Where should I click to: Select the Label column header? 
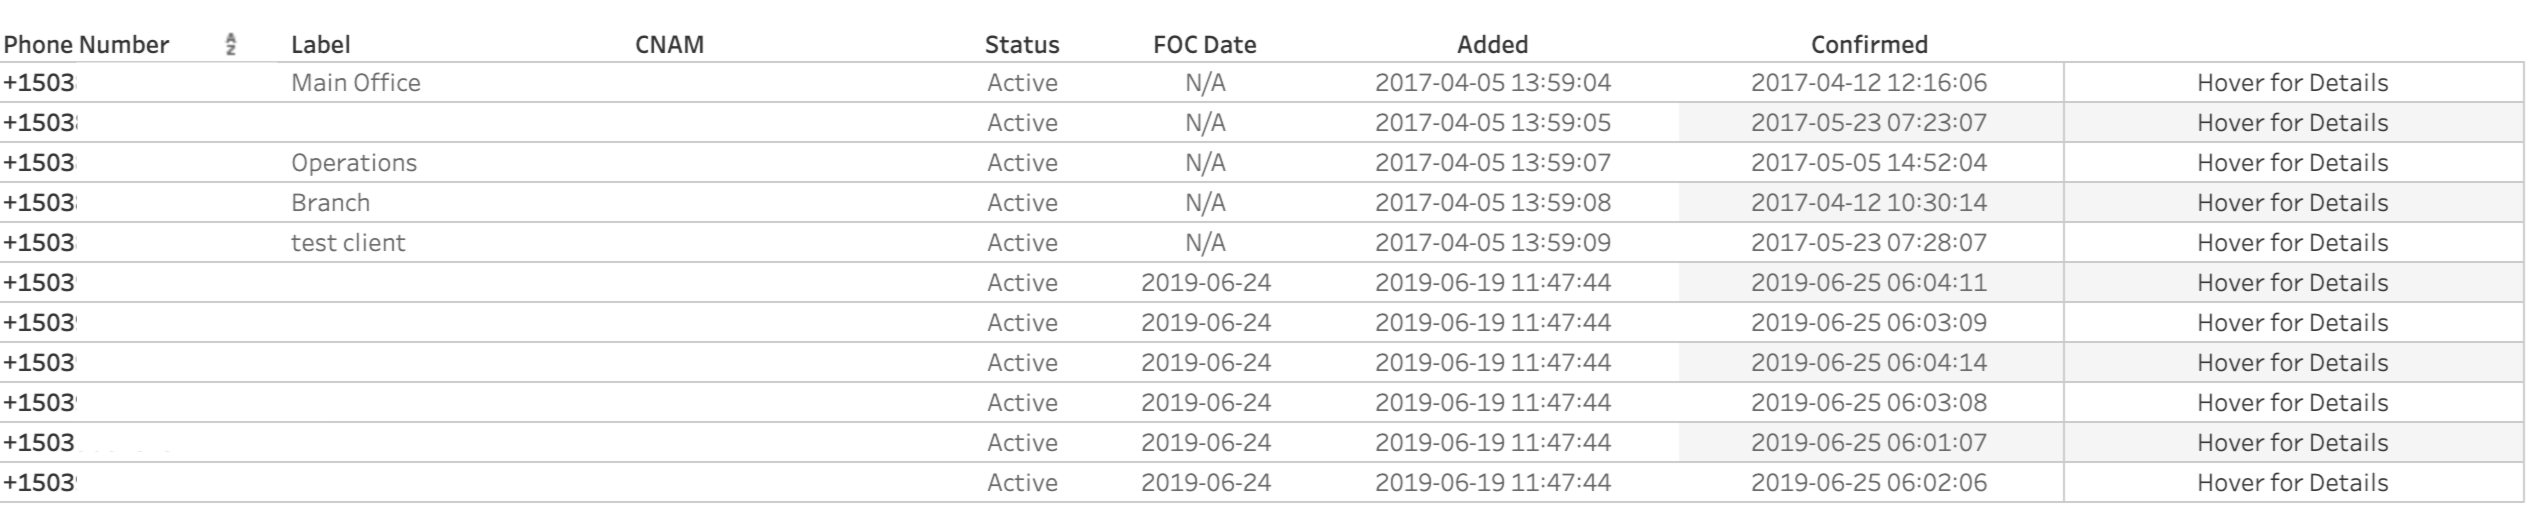click(320, 45)
